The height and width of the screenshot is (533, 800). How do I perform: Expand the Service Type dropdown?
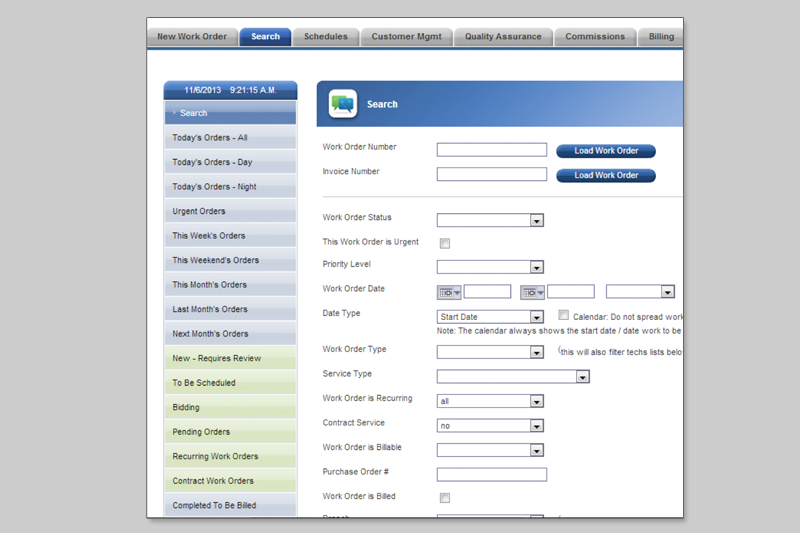point(582,377)
